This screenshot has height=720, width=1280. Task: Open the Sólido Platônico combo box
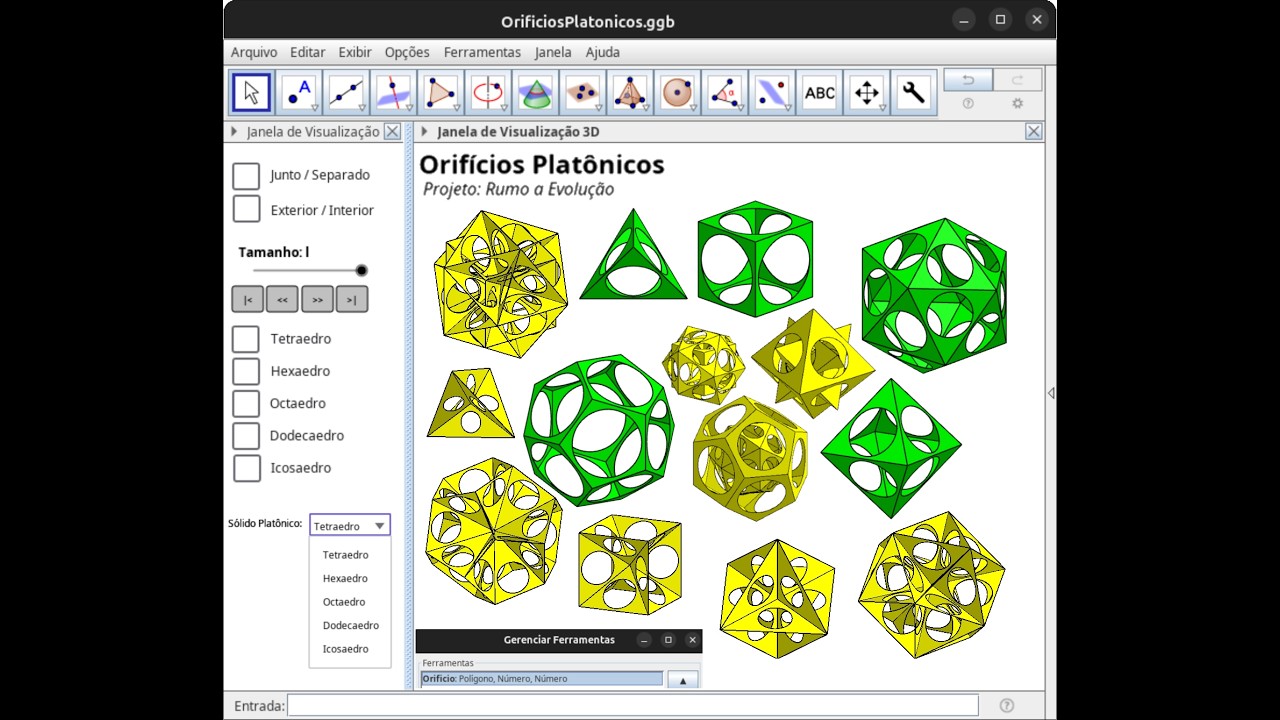coord(350,525)
